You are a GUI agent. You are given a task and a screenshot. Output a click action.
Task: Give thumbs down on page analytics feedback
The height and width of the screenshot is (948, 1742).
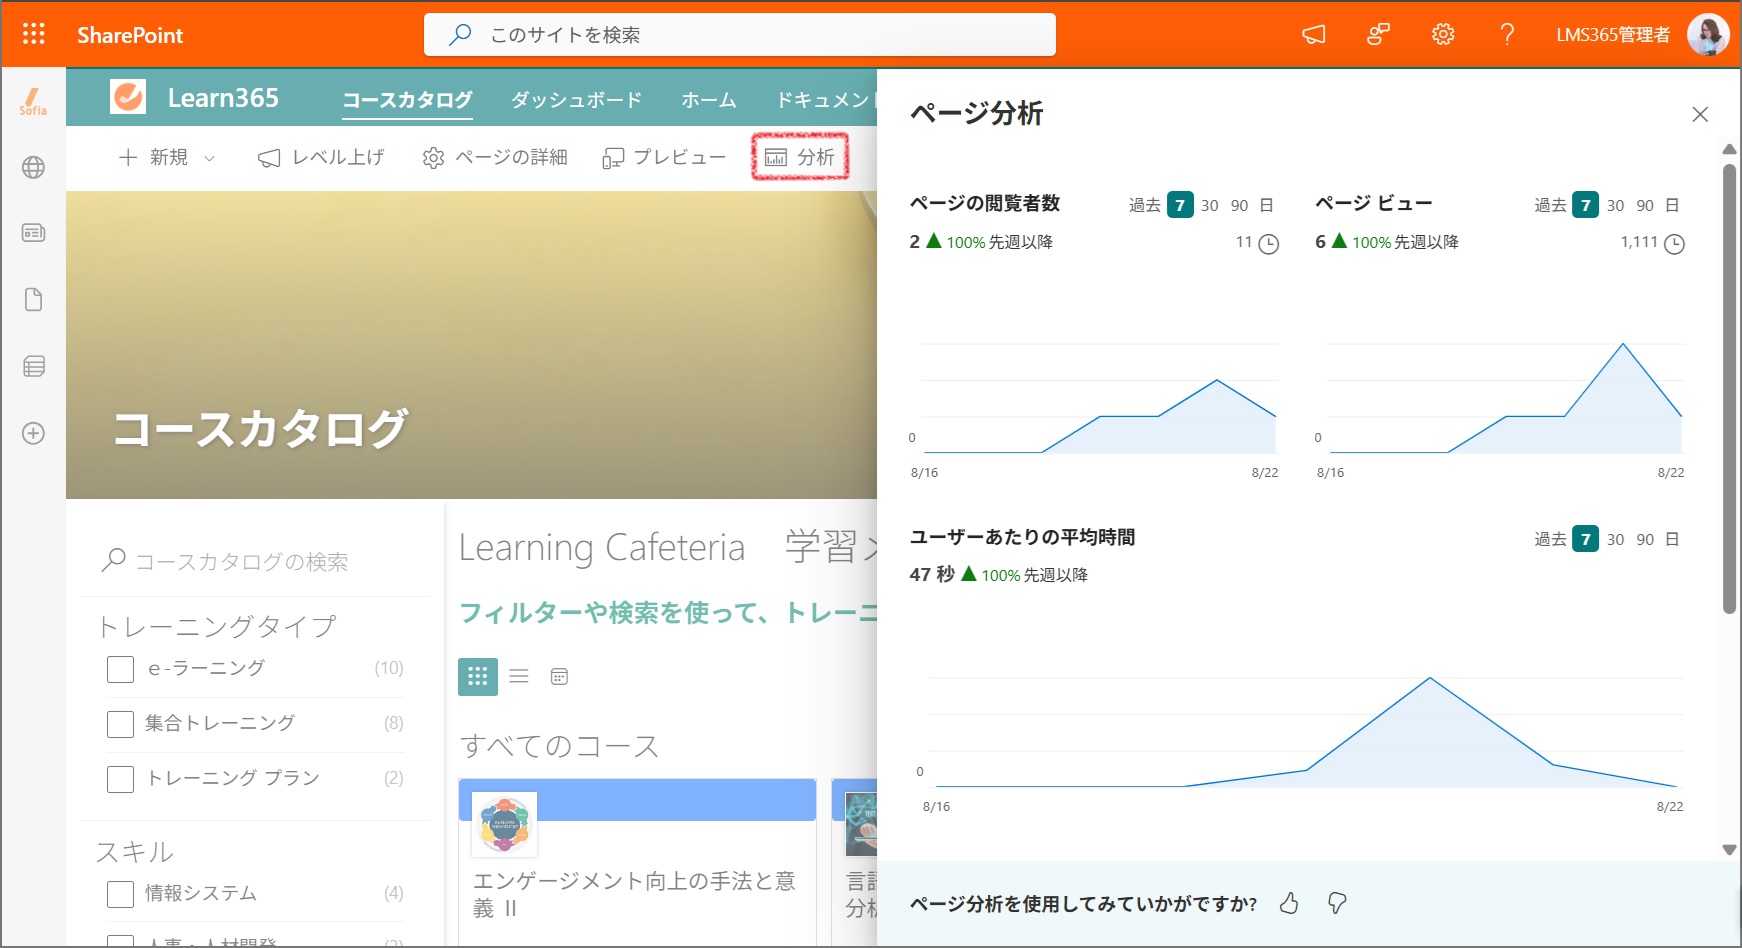(x=1337, y=904)
